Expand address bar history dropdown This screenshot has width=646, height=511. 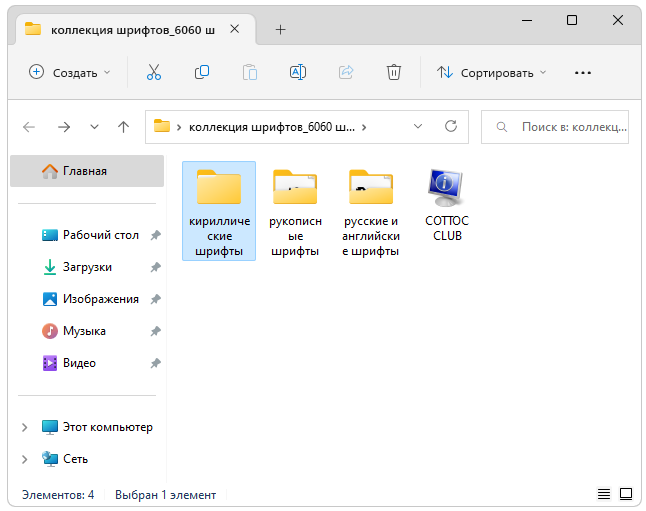pos(418,126)
